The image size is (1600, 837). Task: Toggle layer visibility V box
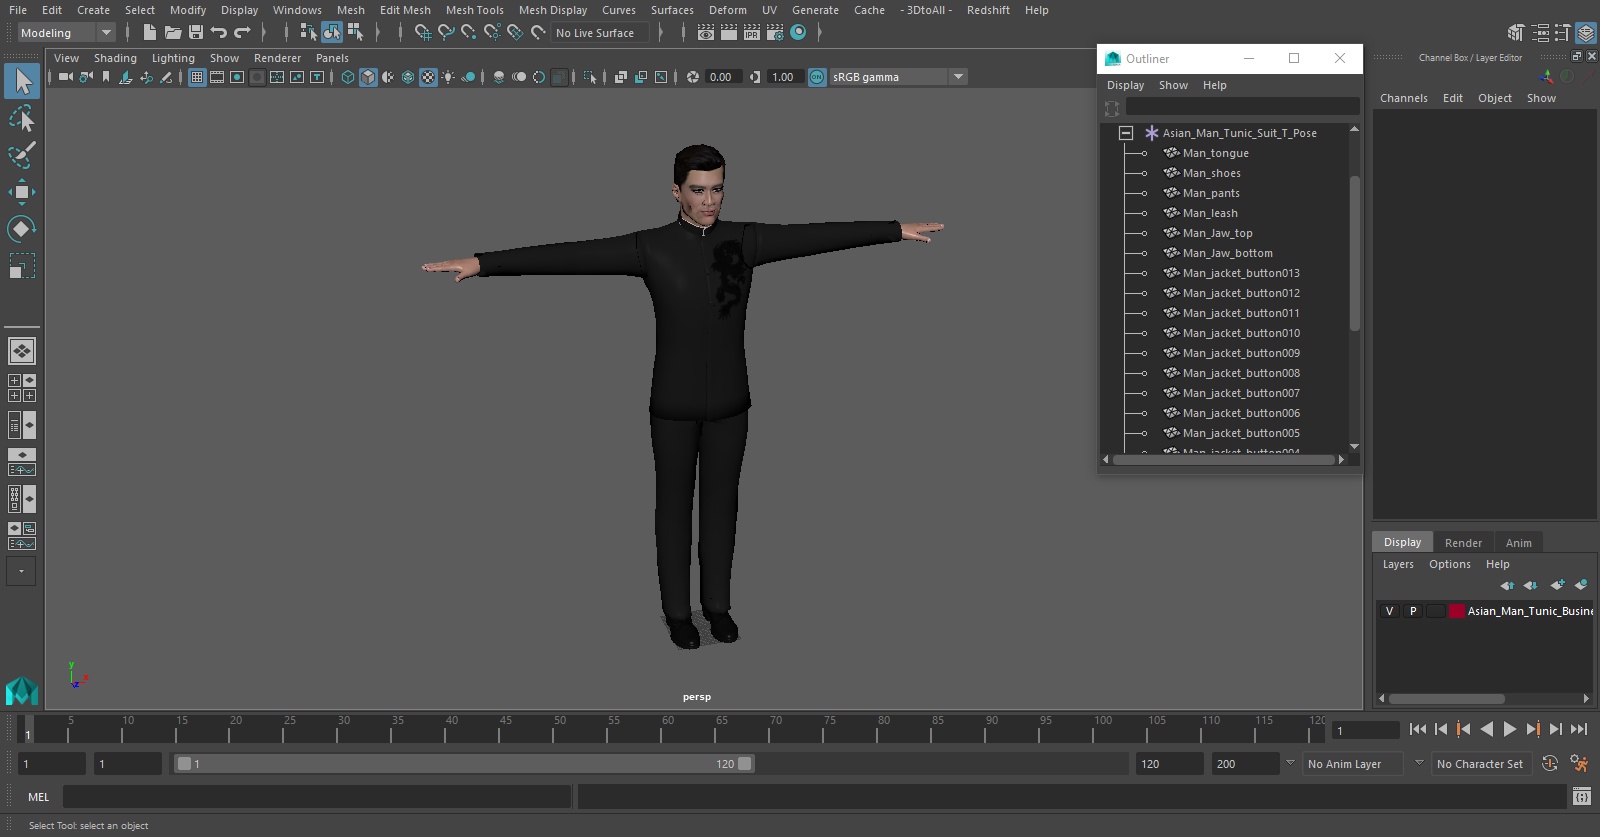pos(1389,611)
